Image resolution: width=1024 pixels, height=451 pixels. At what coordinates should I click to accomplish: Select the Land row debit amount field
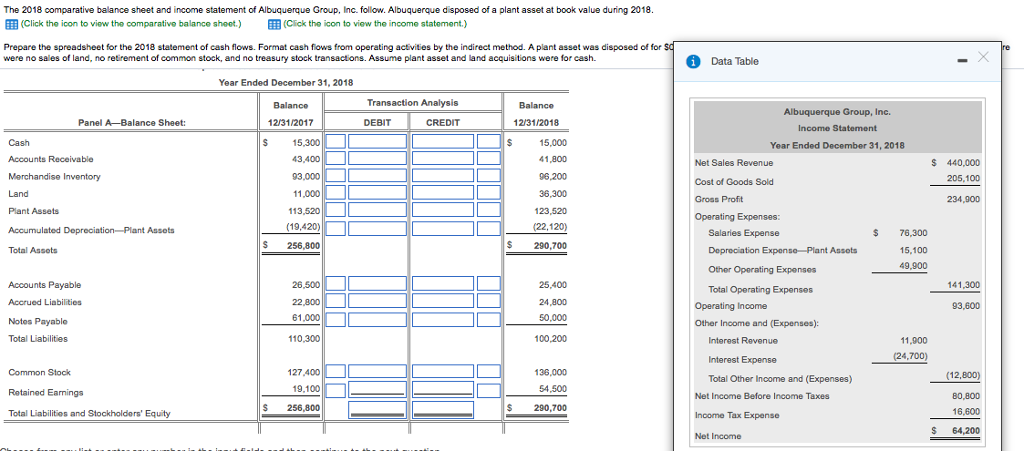[x=378, y=192]
